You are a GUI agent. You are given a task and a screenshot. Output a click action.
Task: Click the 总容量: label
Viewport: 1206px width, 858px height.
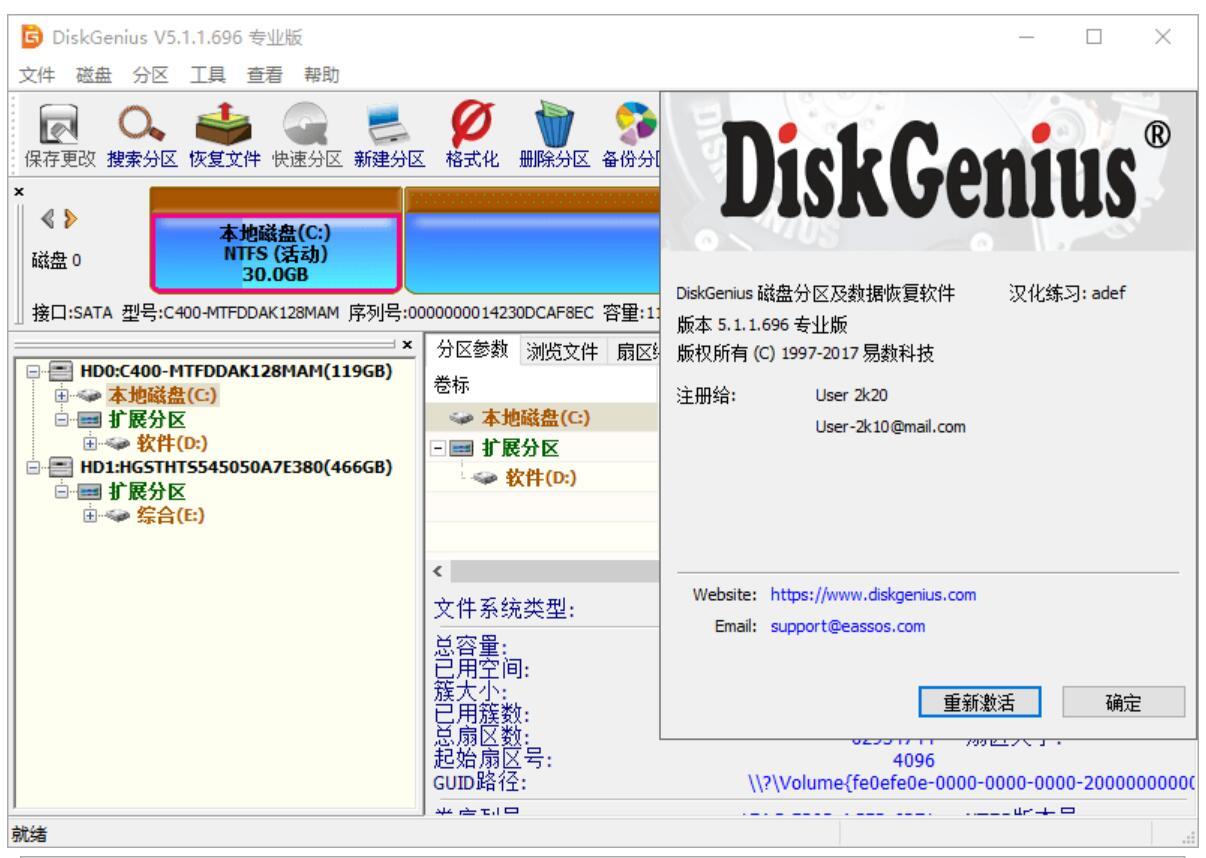(471, 646)
